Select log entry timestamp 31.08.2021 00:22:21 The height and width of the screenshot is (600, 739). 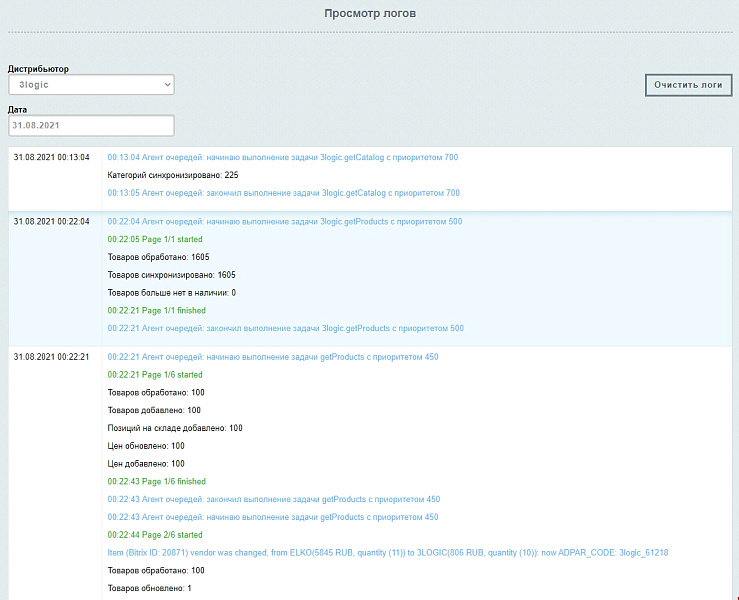52,358
